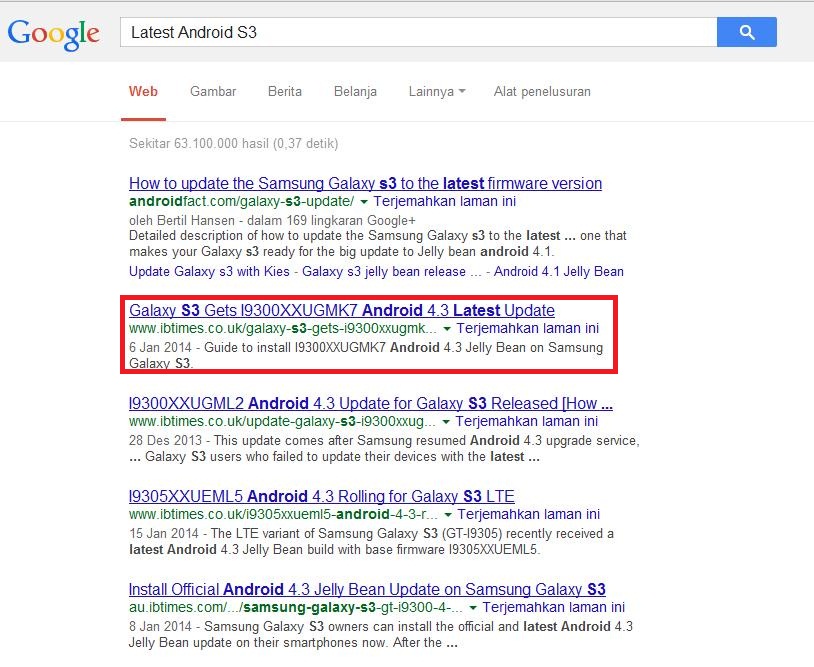
Task: Open Update Galaxy s3 with Kies sitelink
Action: tap(209, 271)
